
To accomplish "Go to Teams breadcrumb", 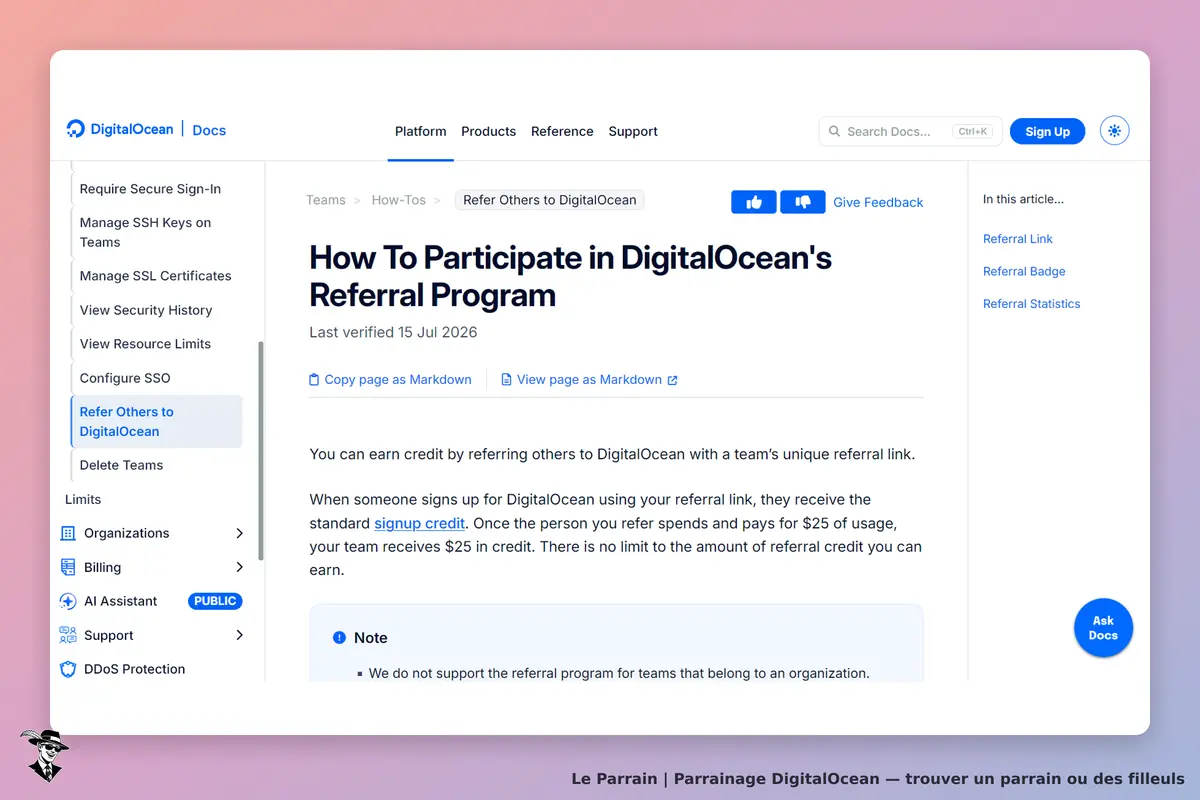I will pos(326,200).
